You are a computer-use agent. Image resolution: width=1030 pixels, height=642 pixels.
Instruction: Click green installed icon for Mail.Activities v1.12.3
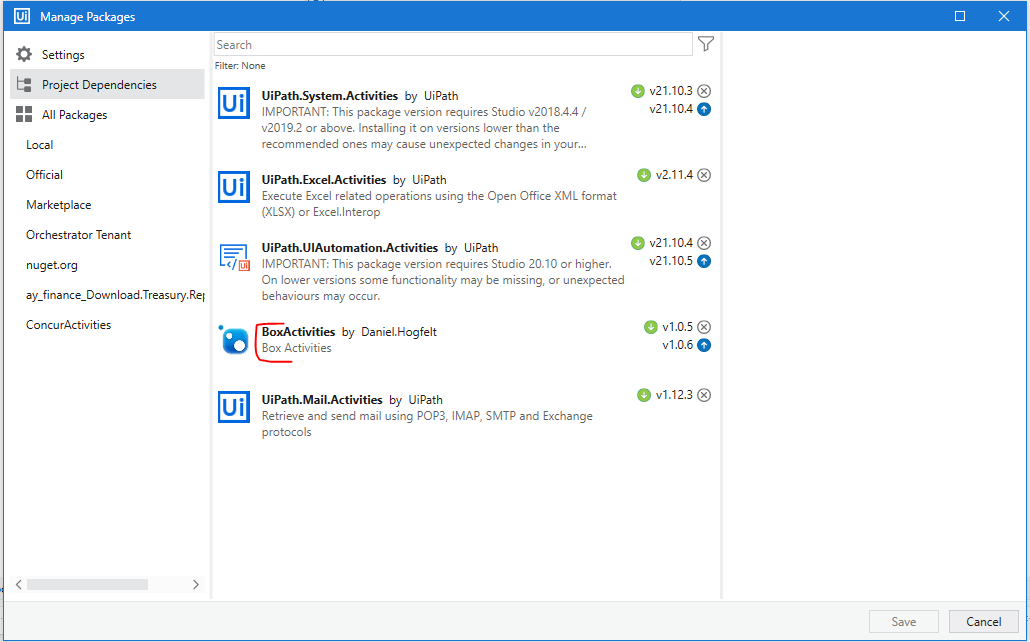tap(644, 395)
